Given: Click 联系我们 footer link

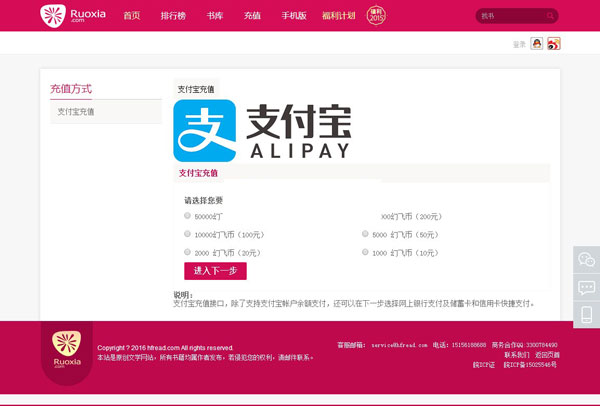Looking at the screenshot, I should (517, 355).
